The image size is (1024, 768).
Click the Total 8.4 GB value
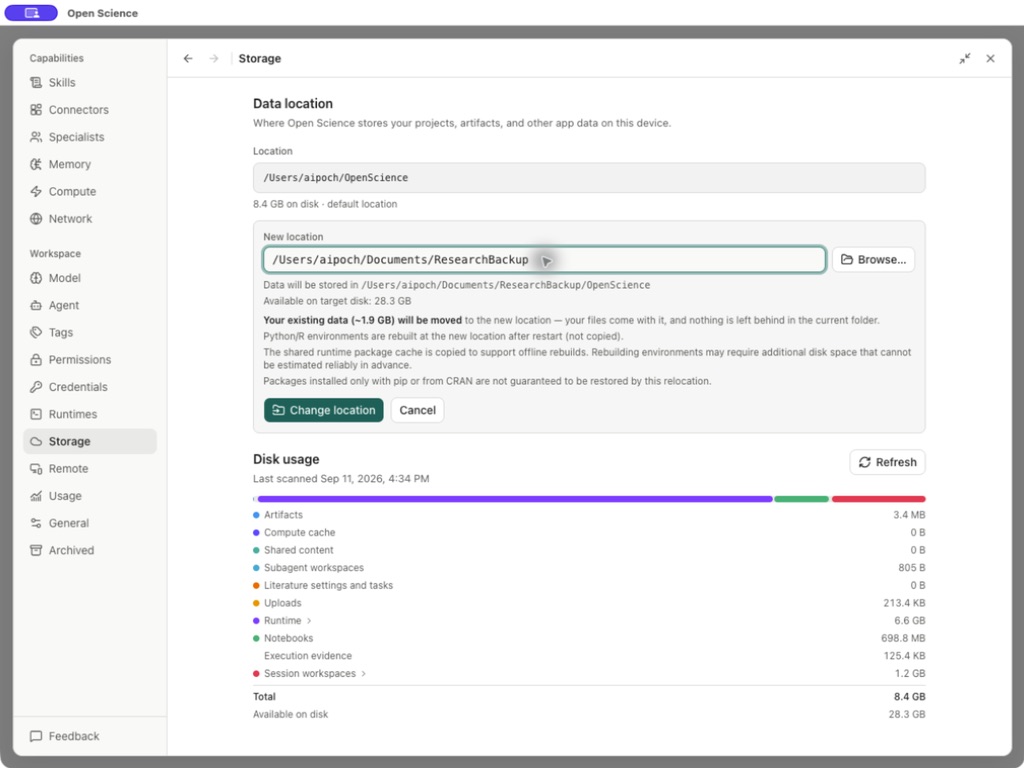tap(910, 697)
